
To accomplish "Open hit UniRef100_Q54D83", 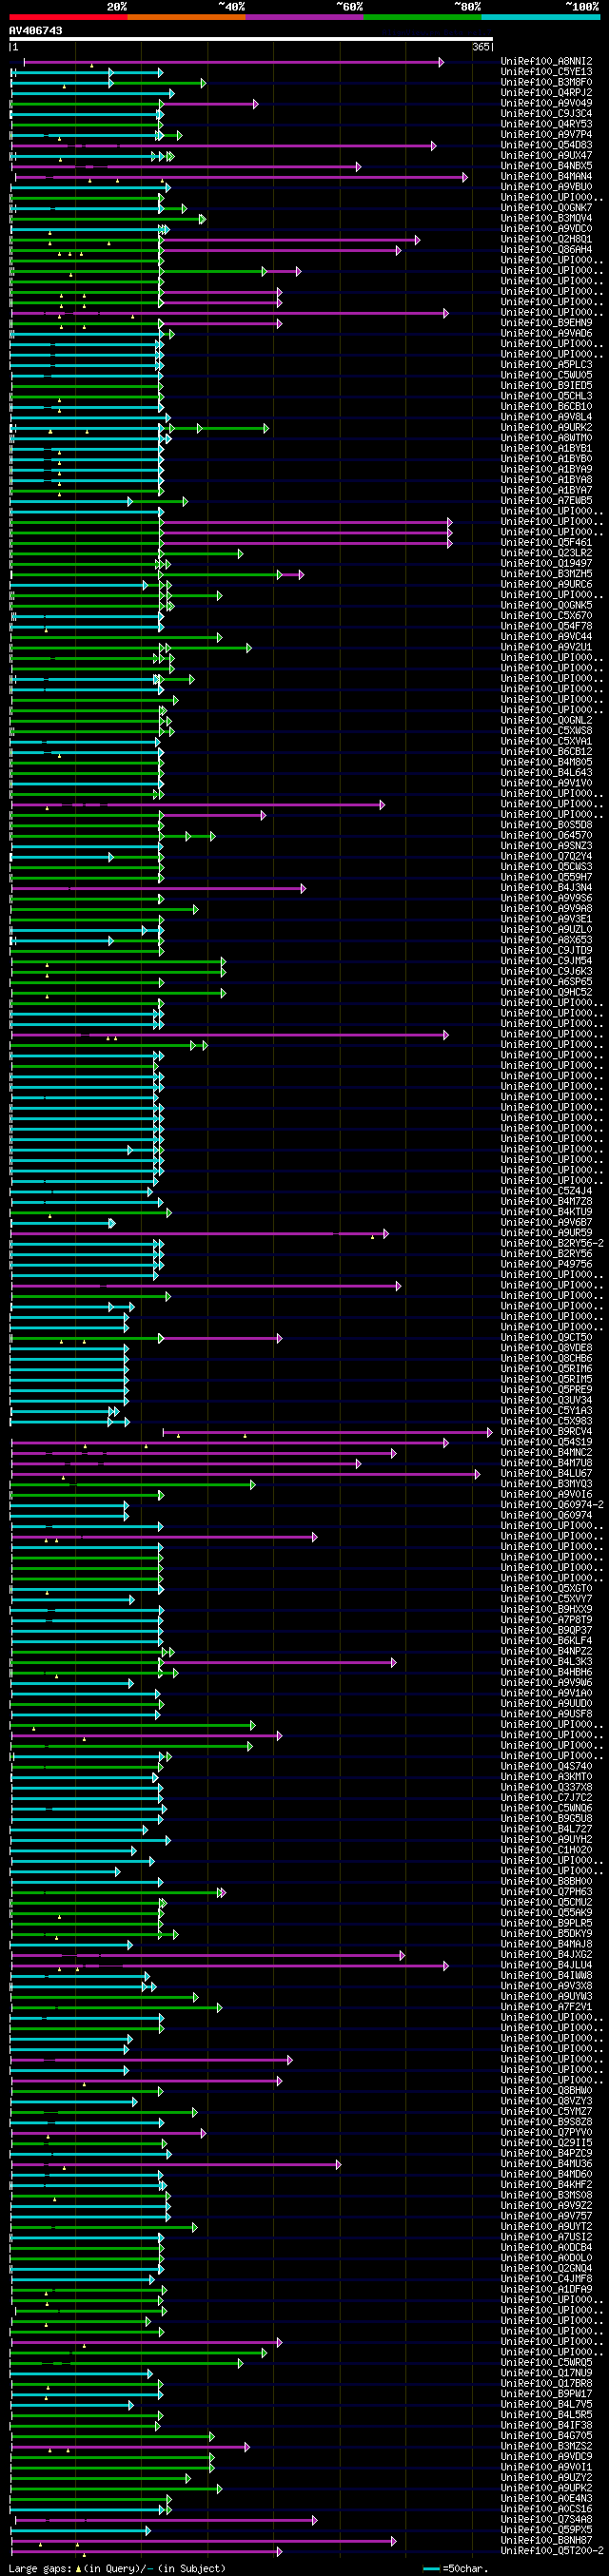I will 546,146.
